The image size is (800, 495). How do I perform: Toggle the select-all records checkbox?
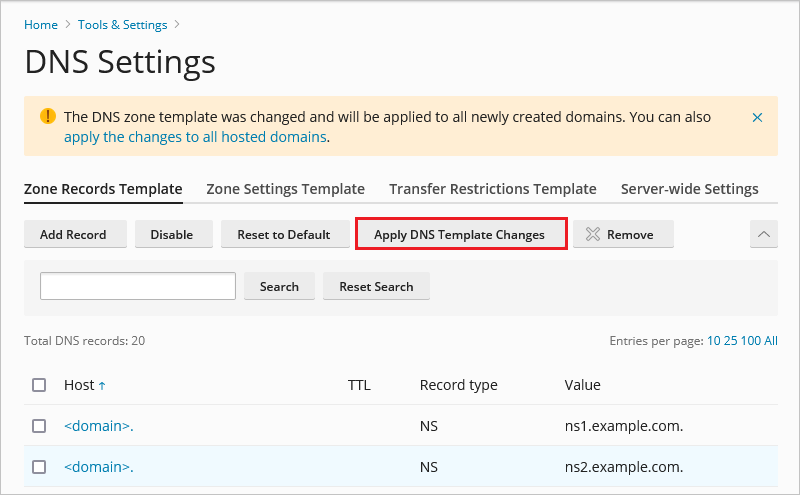(39, 385)
